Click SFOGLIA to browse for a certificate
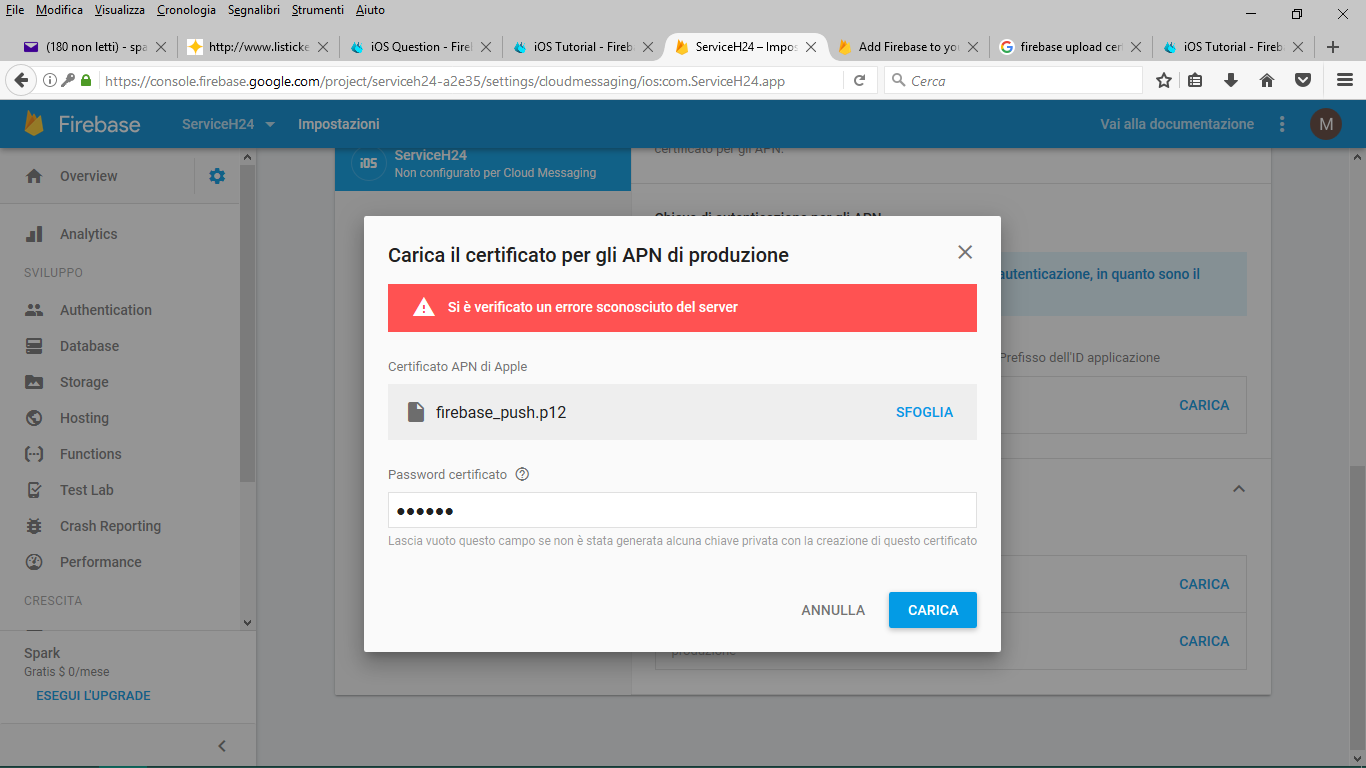The height and width of the screenshot is (768, 1366). 925,412
